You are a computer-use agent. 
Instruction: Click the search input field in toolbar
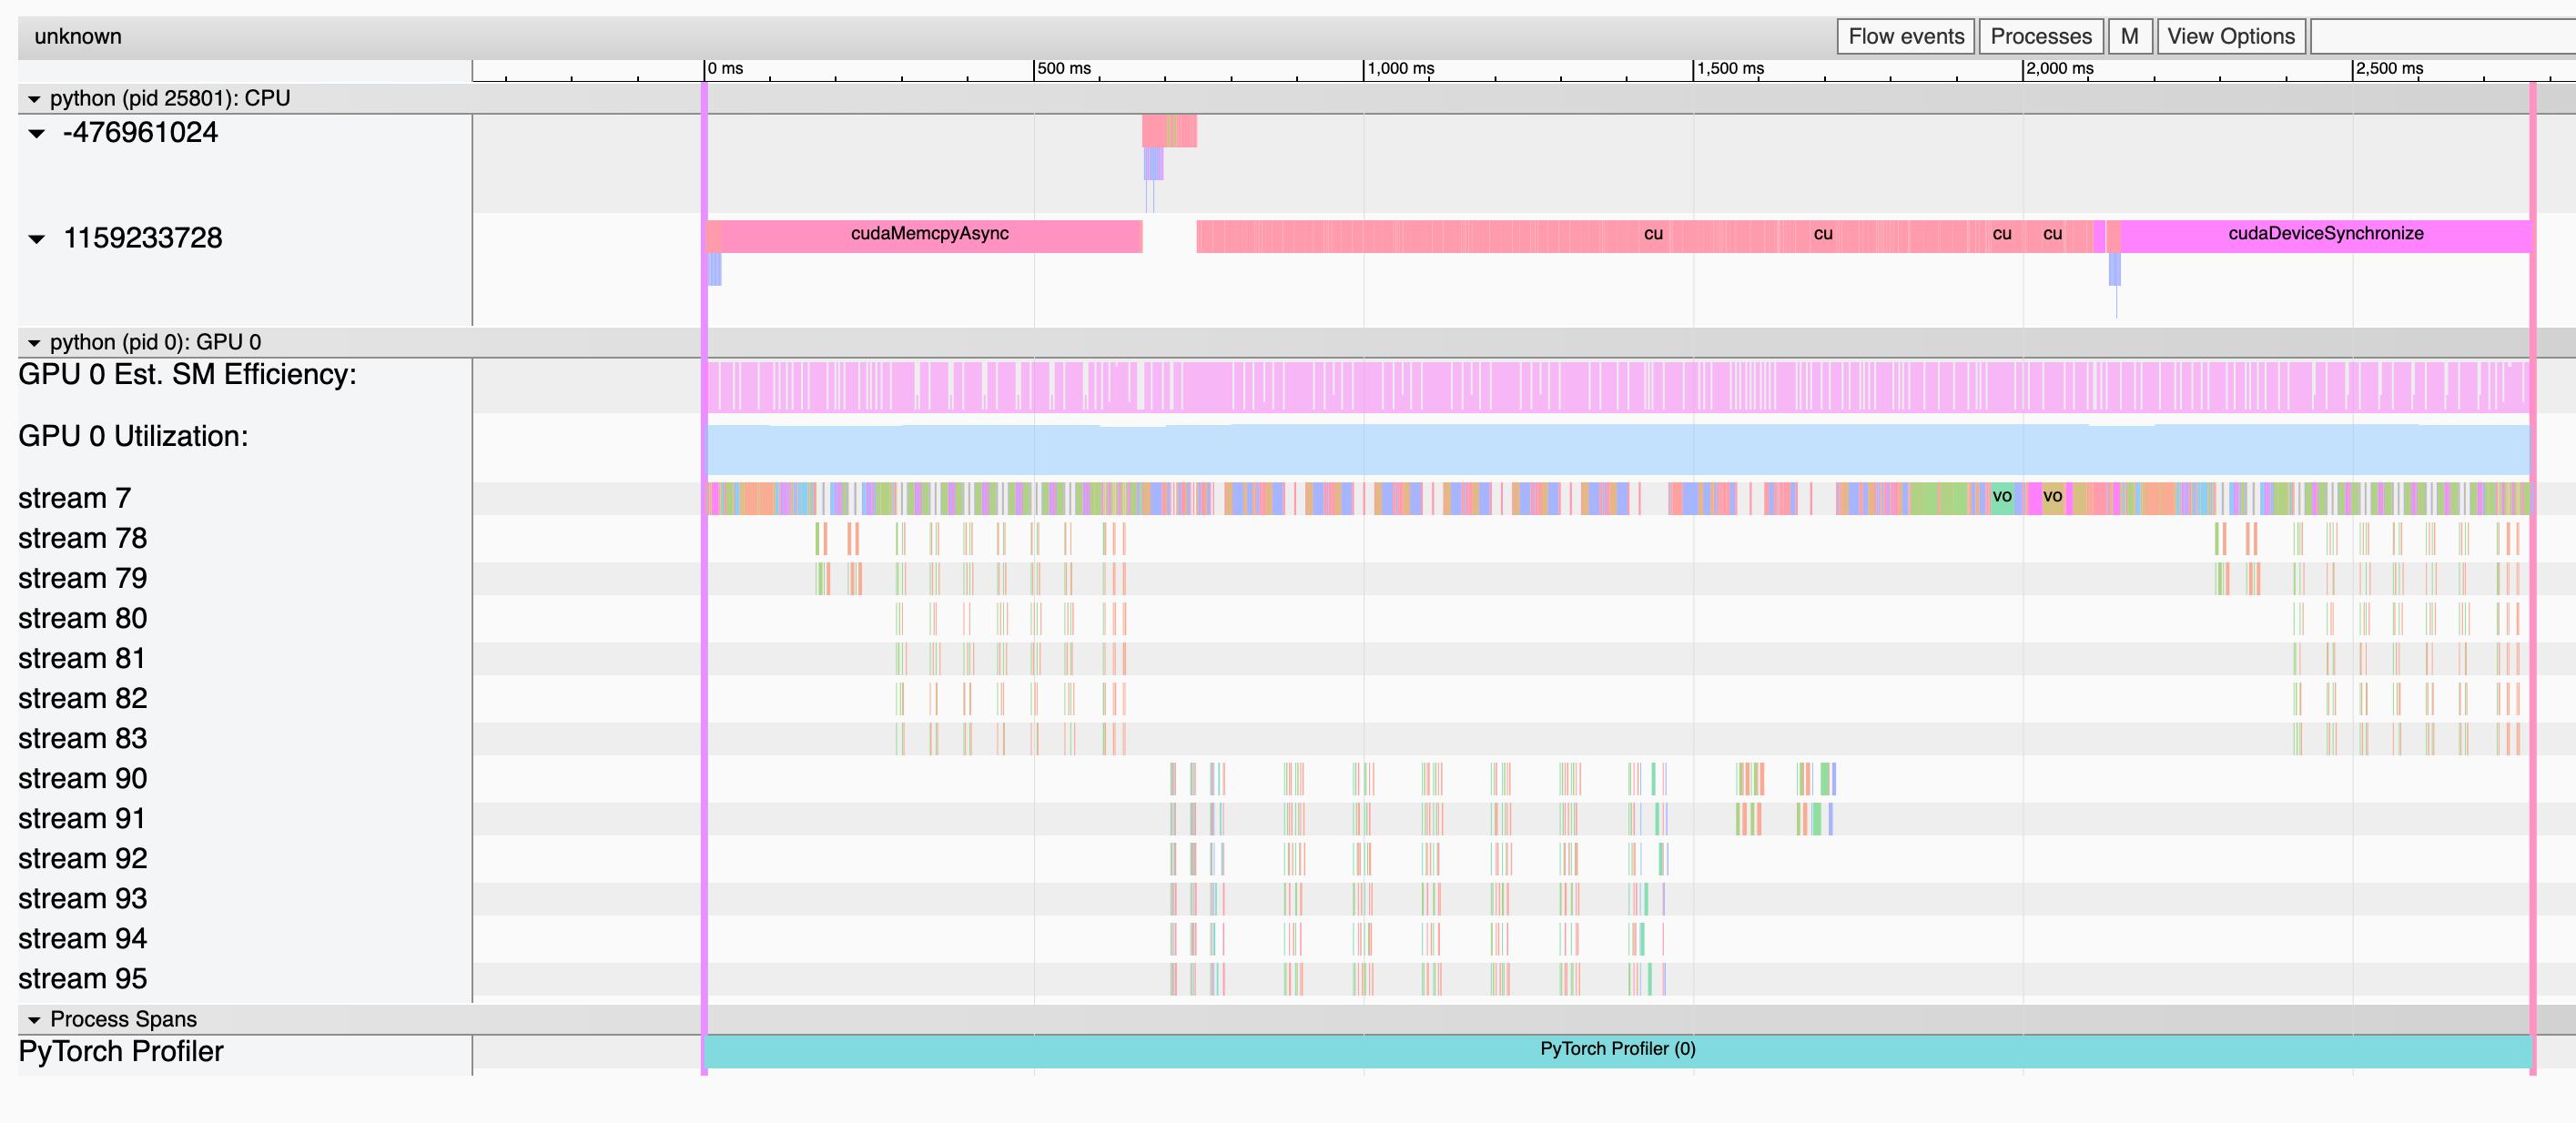[2440, 37]
